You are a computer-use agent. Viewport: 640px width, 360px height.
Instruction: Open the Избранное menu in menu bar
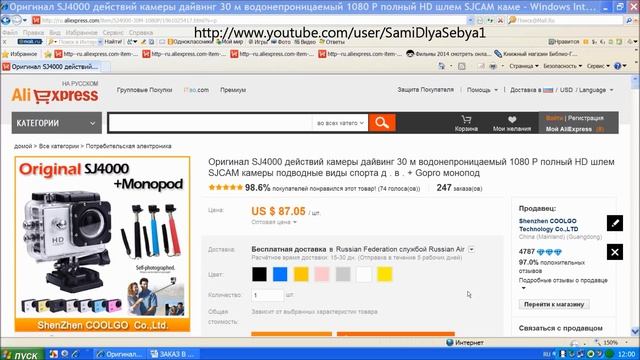(81, 32)
